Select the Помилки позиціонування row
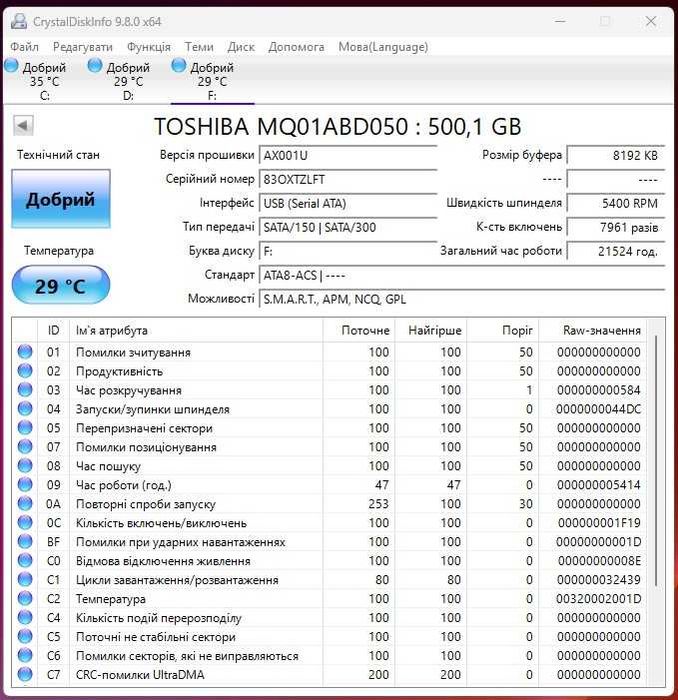678x700 pixels. tap(329, 446)
